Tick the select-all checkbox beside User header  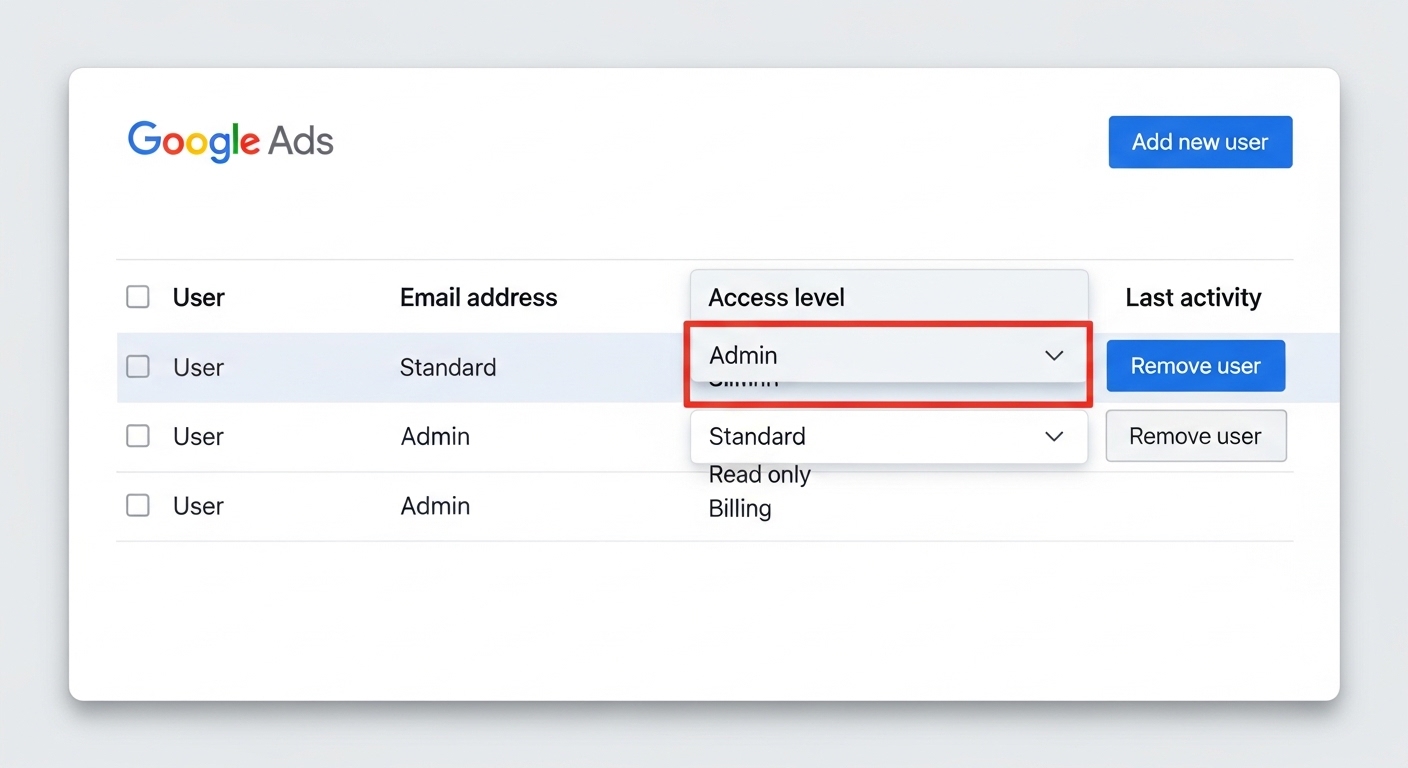[x=138, y=297]
